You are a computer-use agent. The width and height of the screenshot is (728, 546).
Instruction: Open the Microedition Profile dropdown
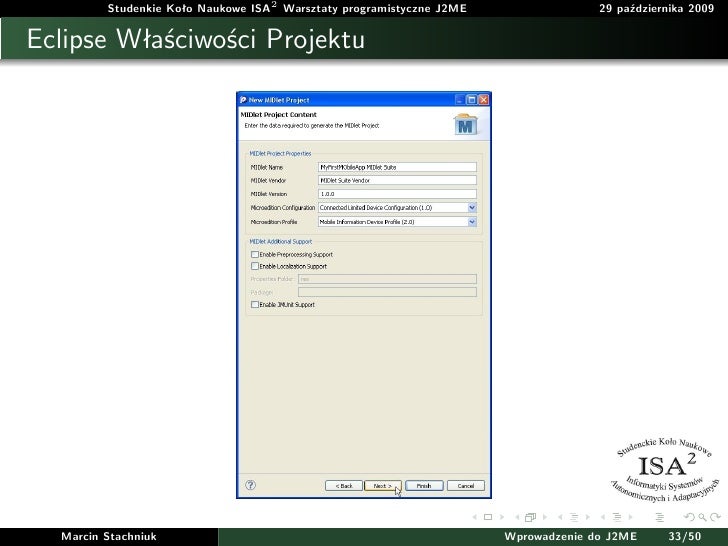point(472,222)
